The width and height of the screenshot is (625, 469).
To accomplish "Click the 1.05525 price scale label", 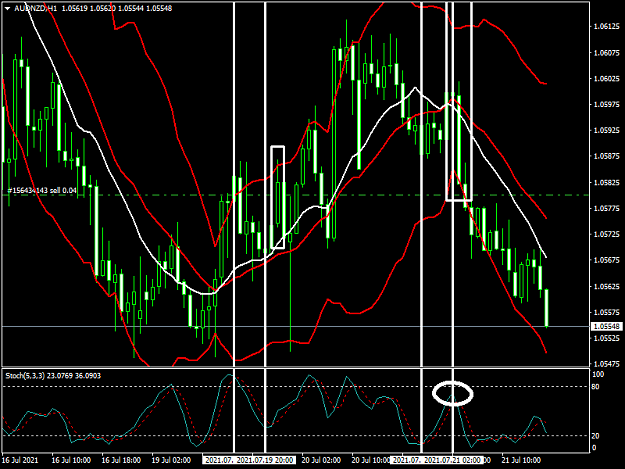I will [x=607, y=338].
